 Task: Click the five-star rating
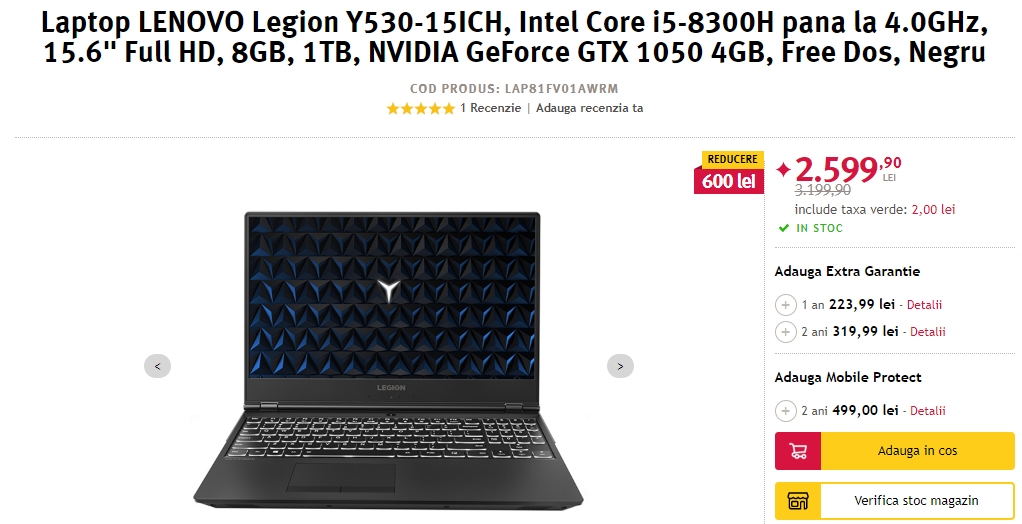[x=420, y=108]
